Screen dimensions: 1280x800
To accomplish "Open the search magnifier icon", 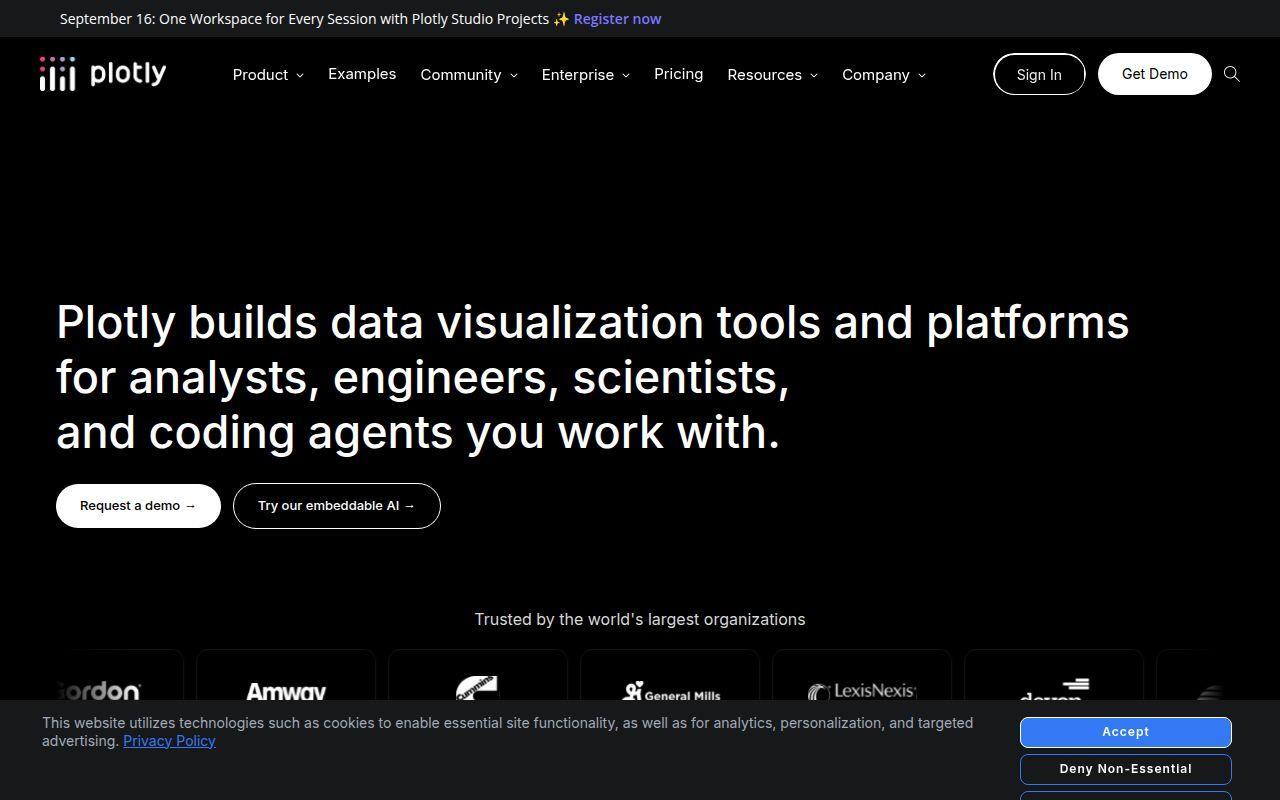I will pos(1232,74).
